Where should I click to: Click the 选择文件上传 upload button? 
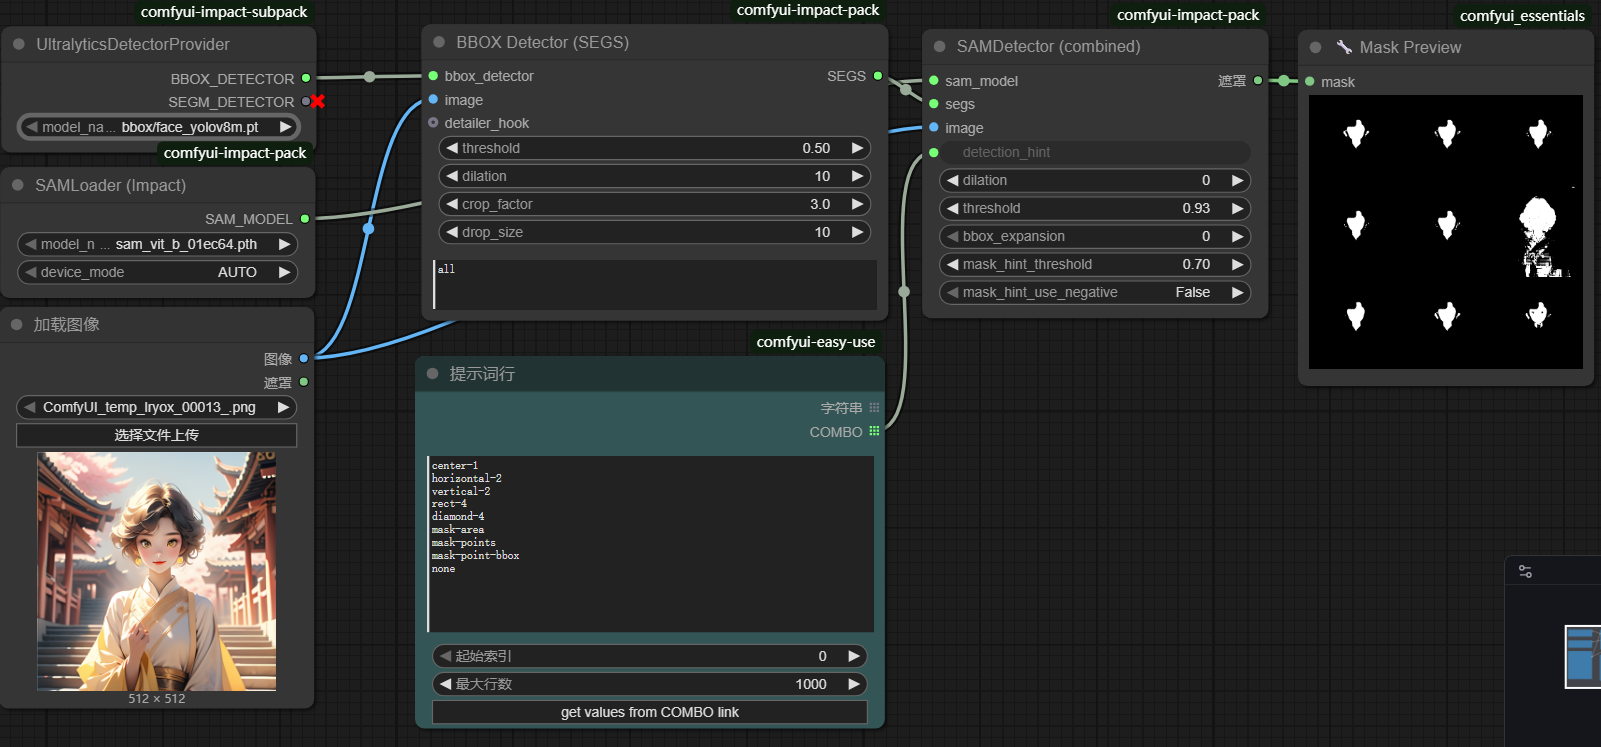pos(156,435)
